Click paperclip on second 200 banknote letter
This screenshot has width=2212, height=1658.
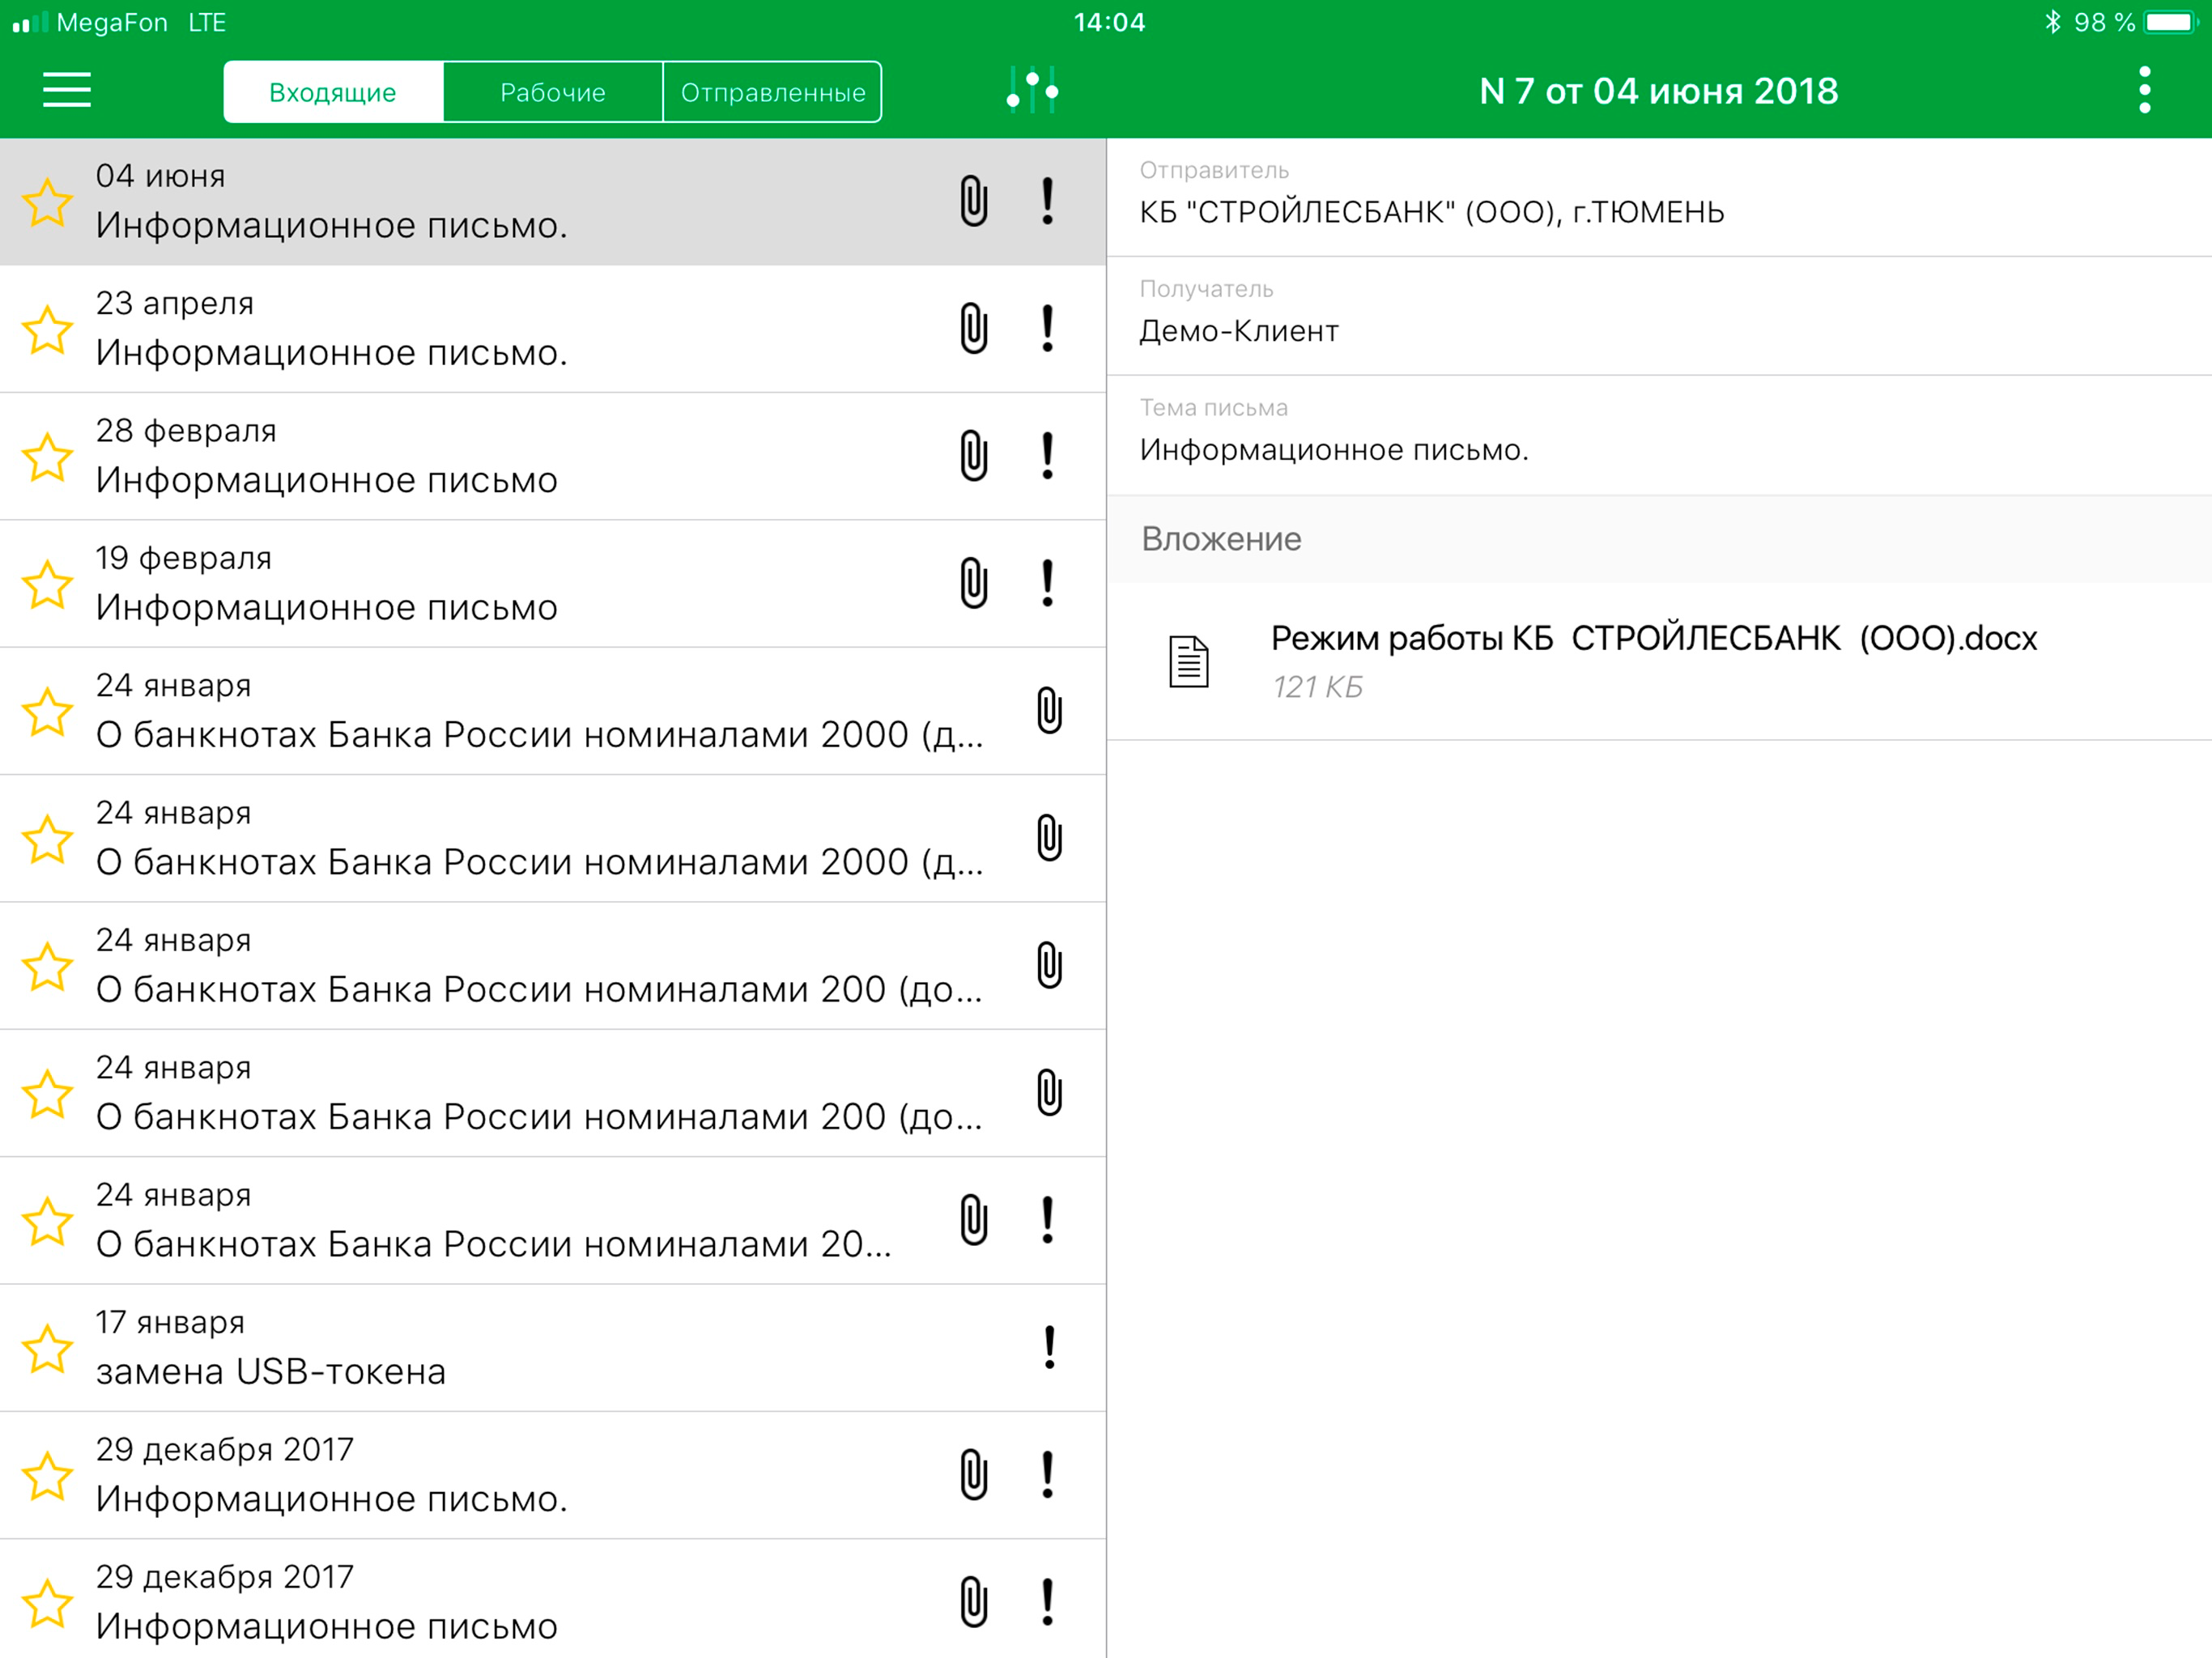point(1049,1092)
